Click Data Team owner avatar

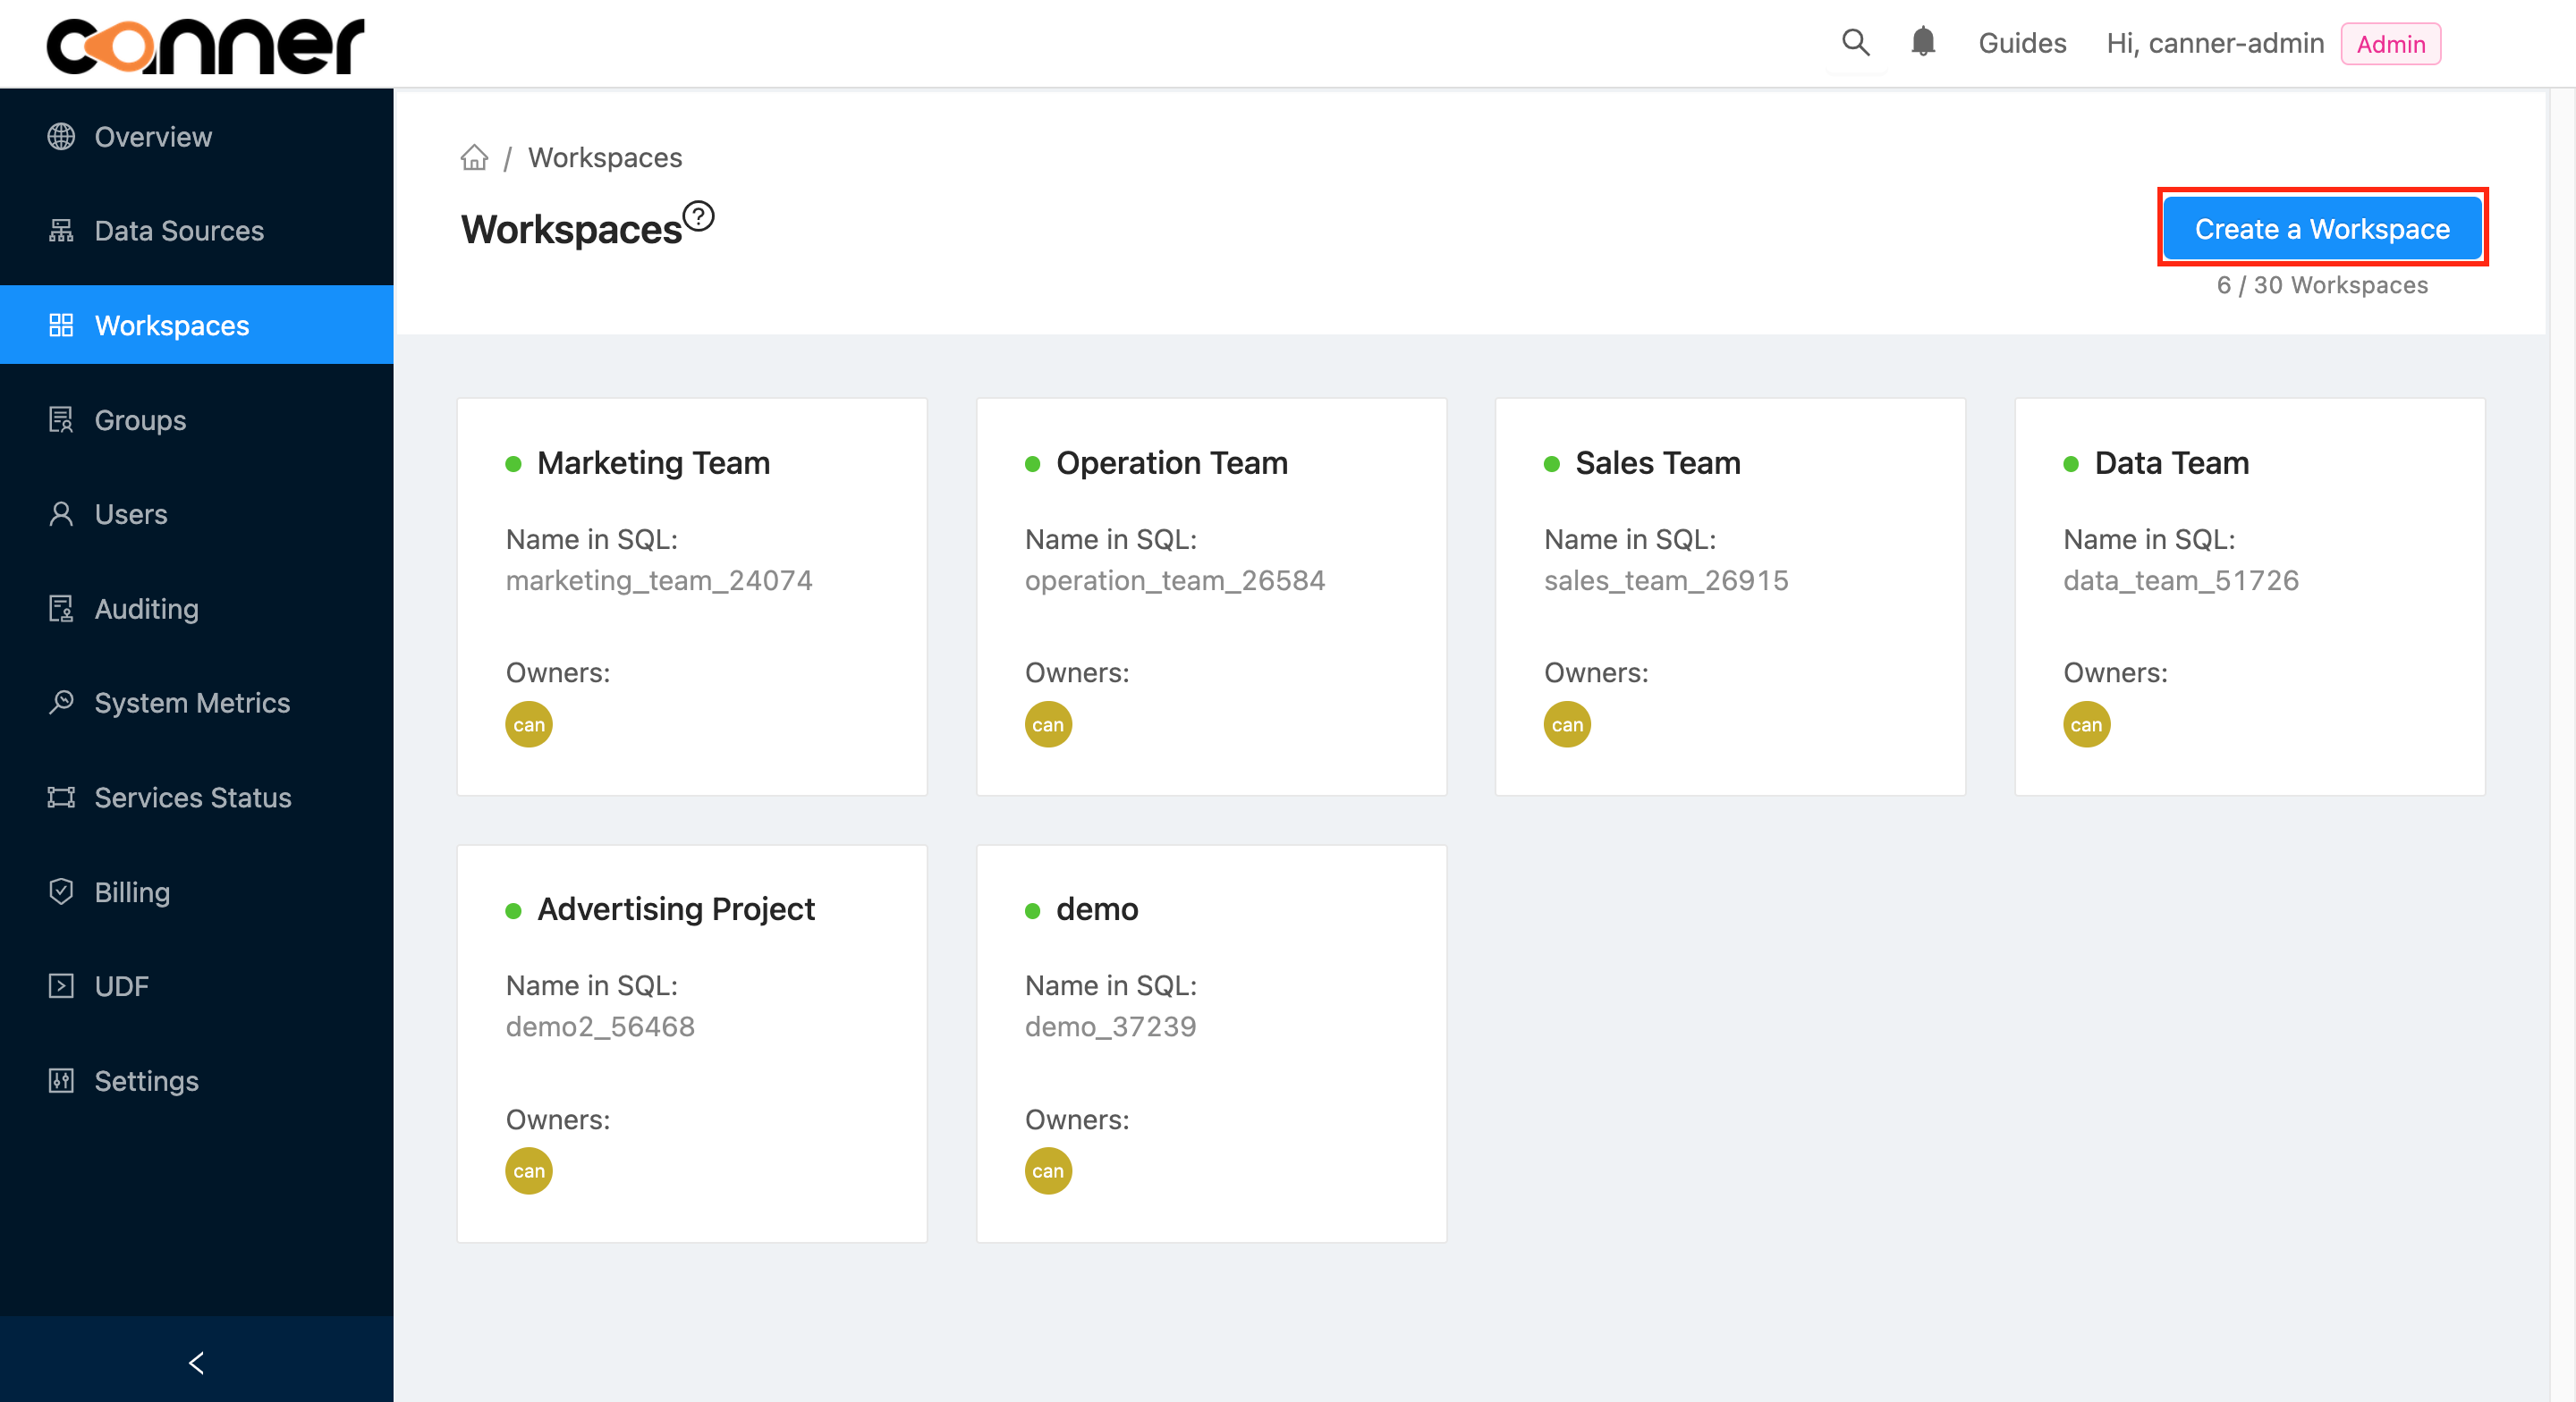coord(2086,724)
